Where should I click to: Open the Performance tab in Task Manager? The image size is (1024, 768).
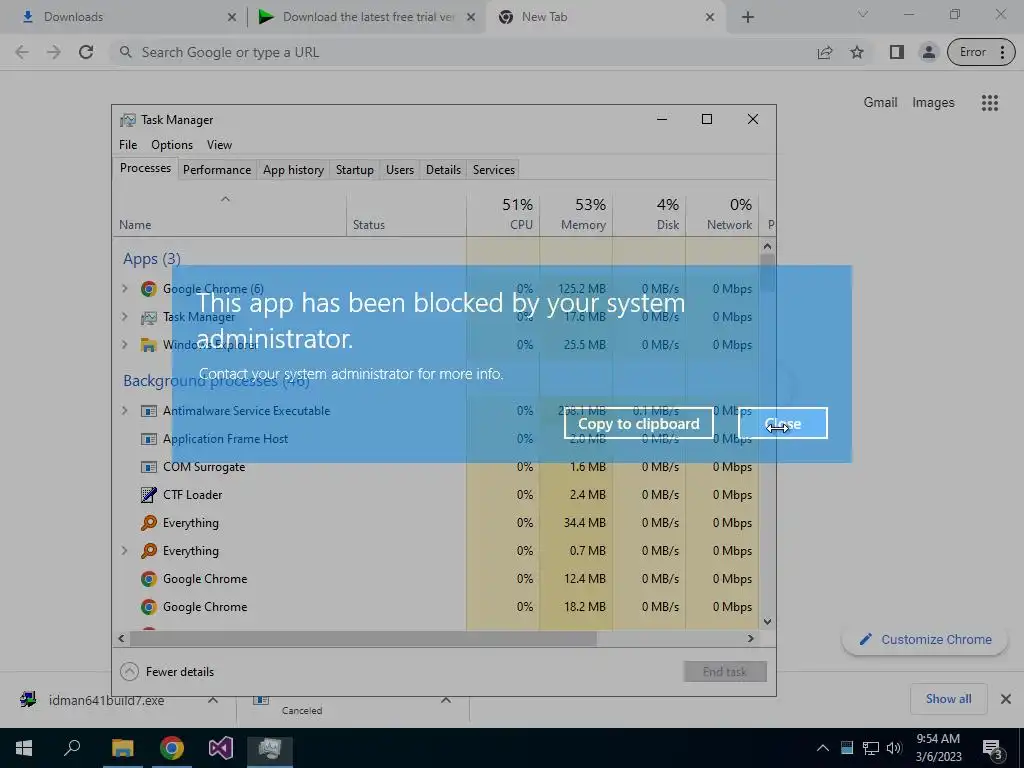(217, 170)
